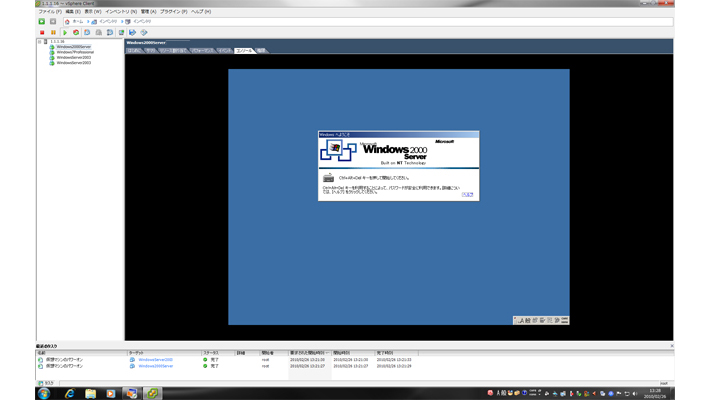Sort tasks by 要求された開始時刻 column header
Screen dimensions: 710x400
310,353
